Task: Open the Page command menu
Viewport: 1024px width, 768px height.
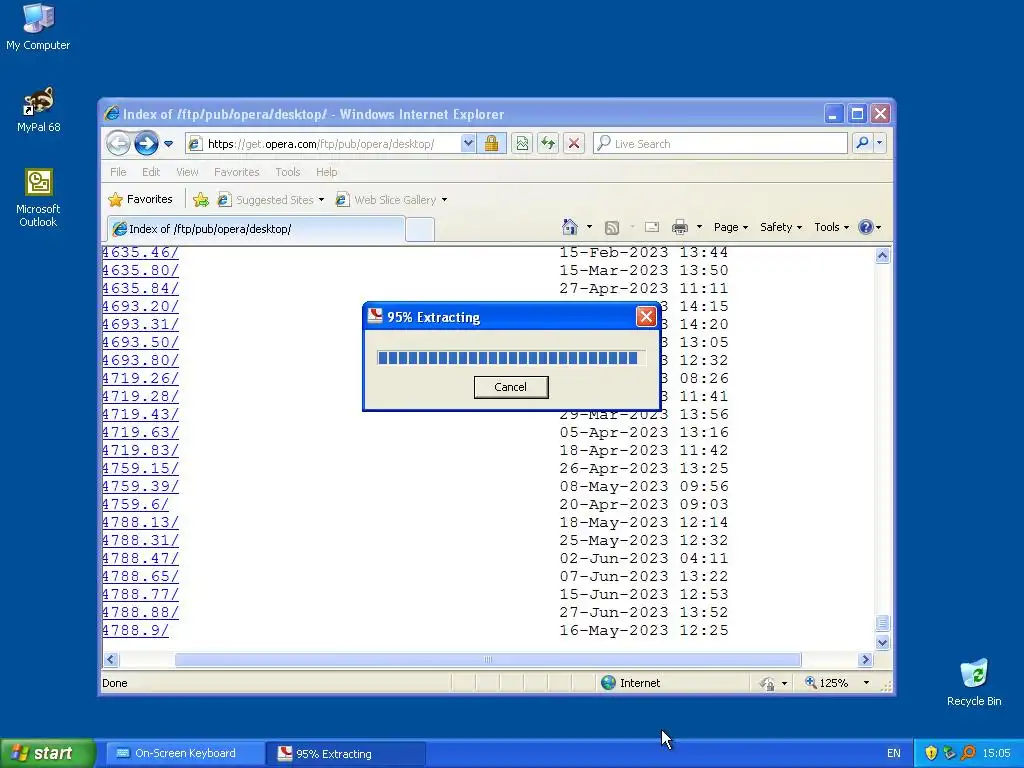Action: 731,227
